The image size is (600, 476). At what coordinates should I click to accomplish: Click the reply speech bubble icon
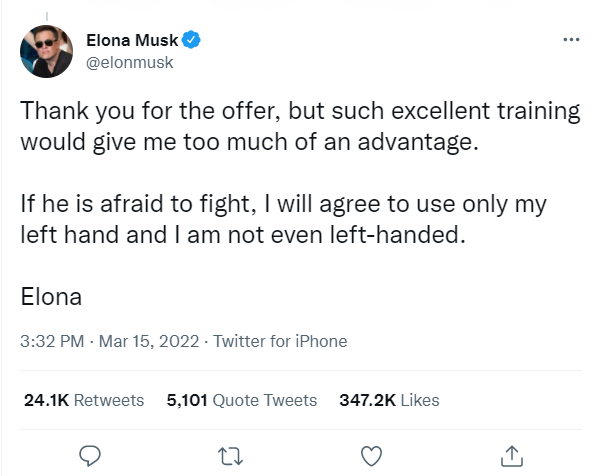tap(91, 455)
